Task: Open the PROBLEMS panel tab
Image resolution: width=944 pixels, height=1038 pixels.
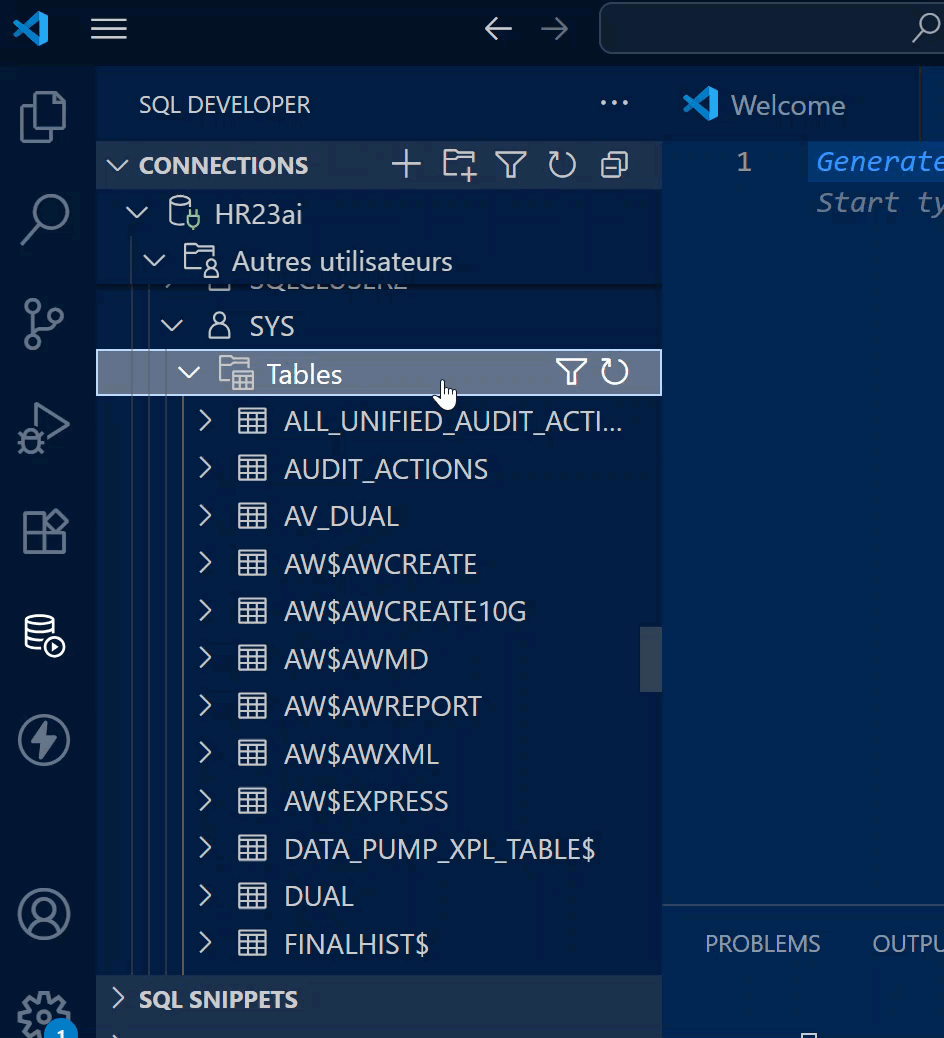Action: pyautogui.click(x=762, y=944)
